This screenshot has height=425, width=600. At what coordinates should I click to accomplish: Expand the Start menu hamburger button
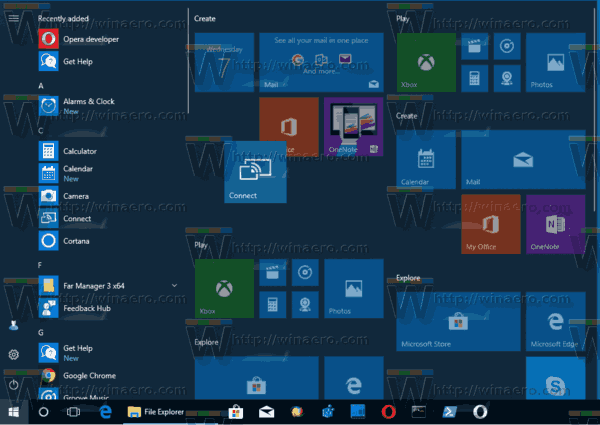[14, 18]
